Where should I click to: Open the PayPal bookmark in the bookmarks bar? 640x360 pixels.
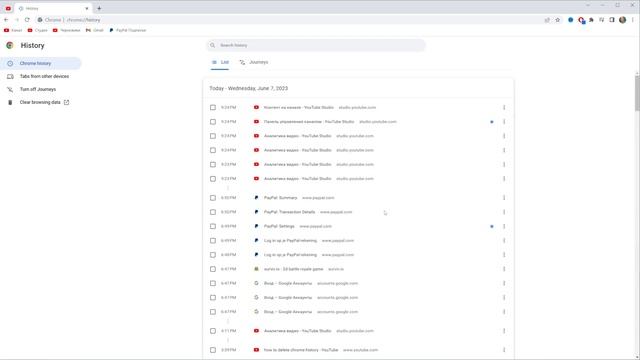click(x=128, y=30)
